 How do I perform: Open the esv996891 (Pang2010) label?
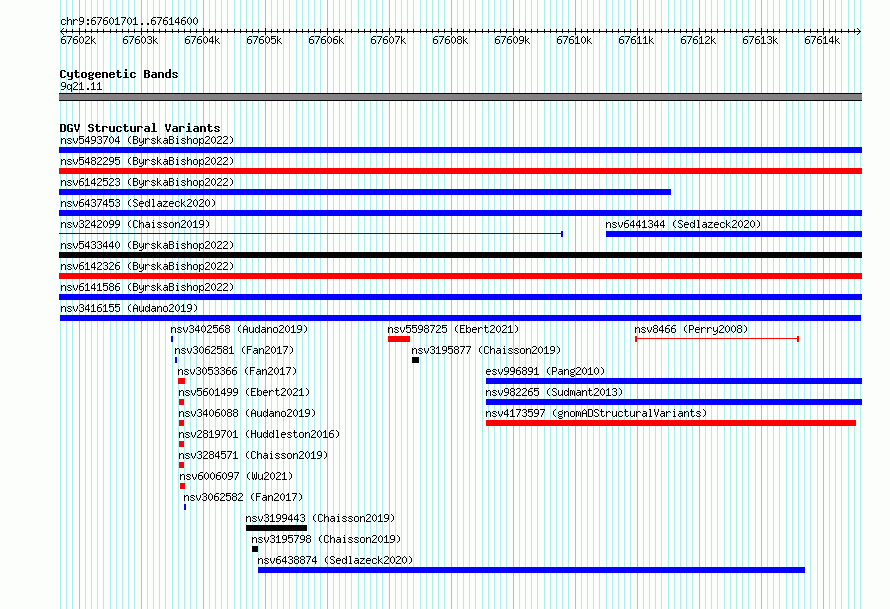tap(545, 371)
